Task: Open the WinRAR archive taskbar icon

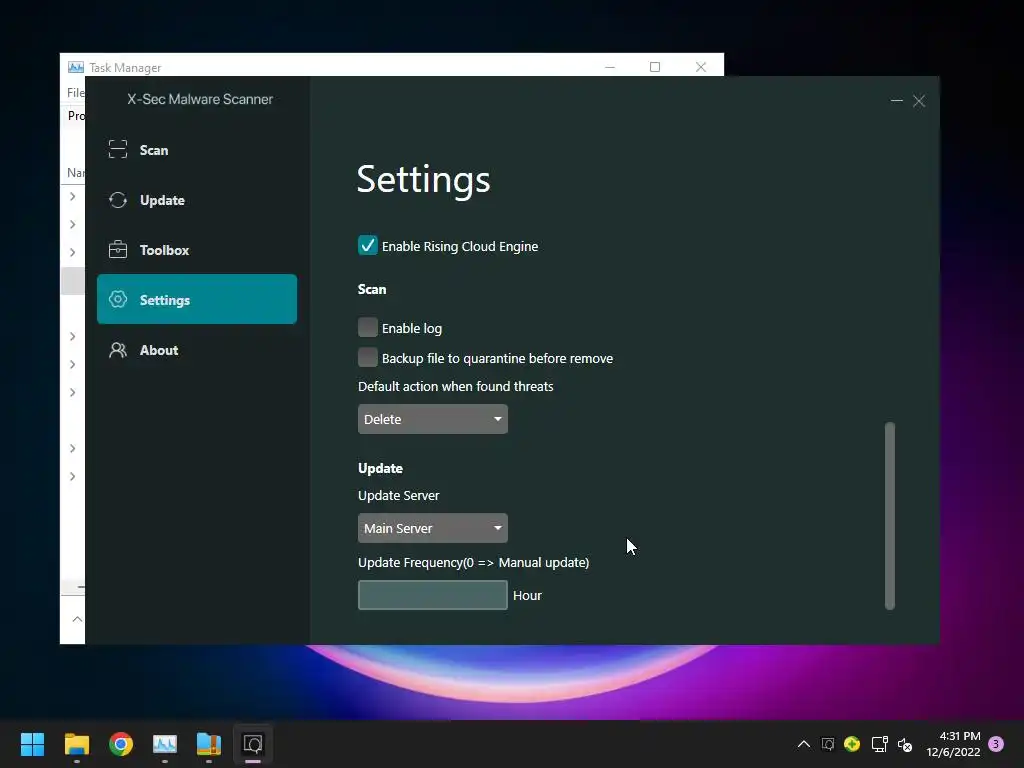Action: 209,744
